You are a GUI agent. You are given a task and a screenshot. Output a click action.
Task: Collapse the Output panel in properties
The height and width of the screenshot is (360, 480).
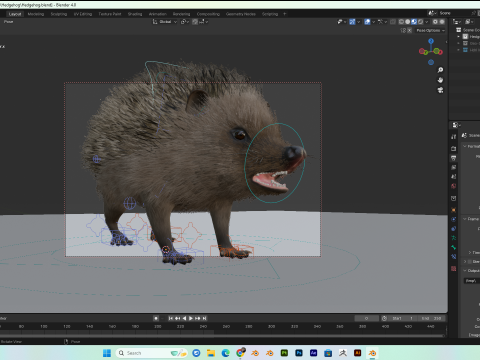click(465, 271)
